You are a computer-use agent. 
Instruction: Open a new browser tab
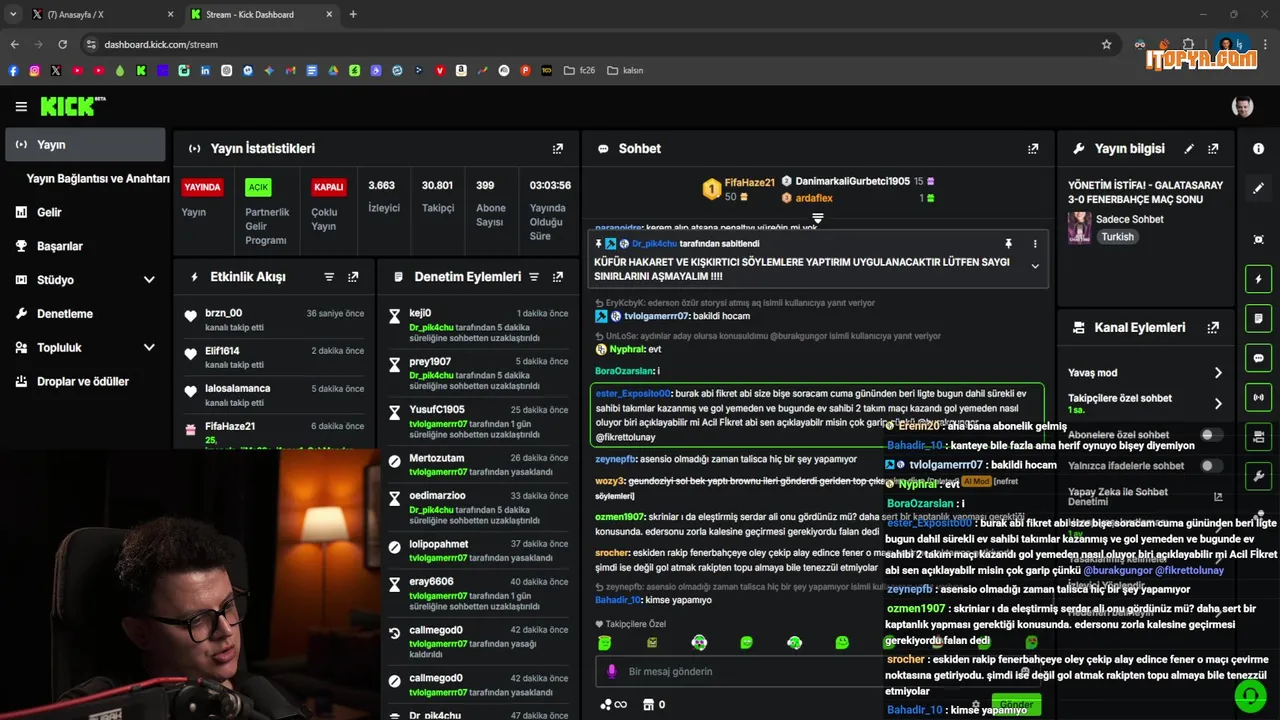(353, 14)
